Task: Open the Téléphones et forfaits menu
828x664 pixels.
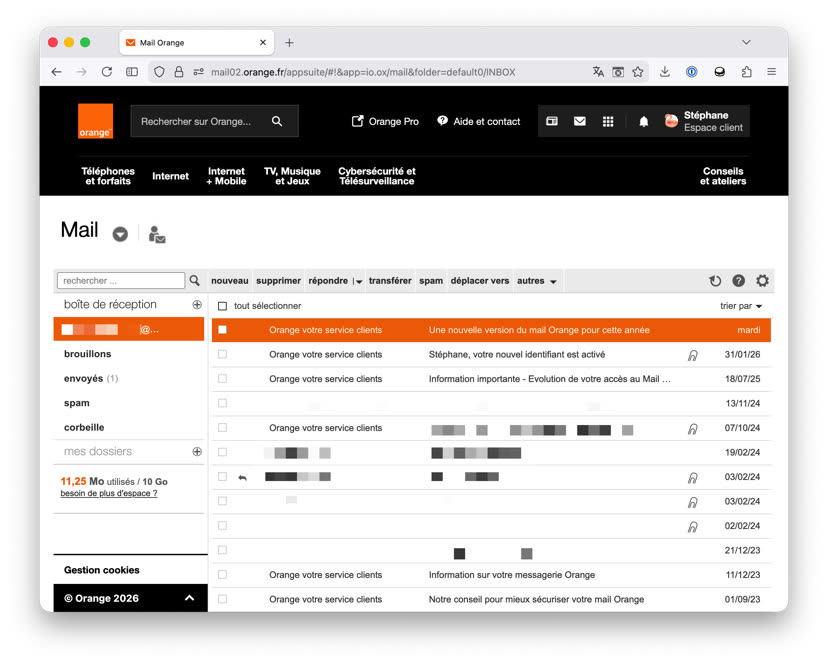Action: pos(108,176)
